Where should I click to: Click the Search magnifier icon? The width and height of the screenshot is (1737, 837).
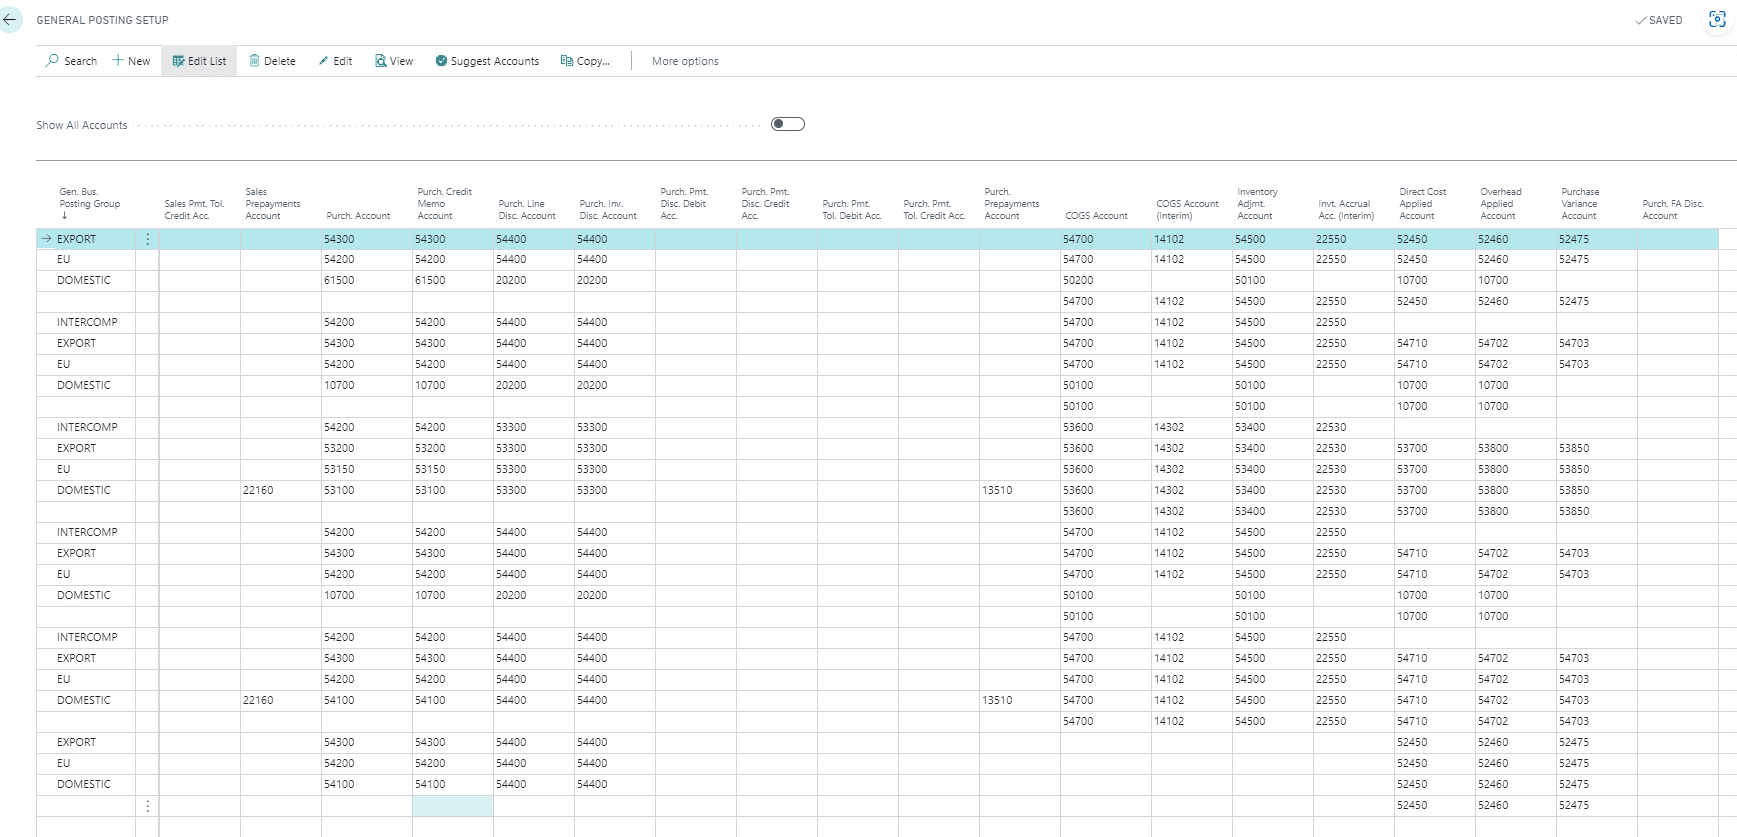(52, 61)
